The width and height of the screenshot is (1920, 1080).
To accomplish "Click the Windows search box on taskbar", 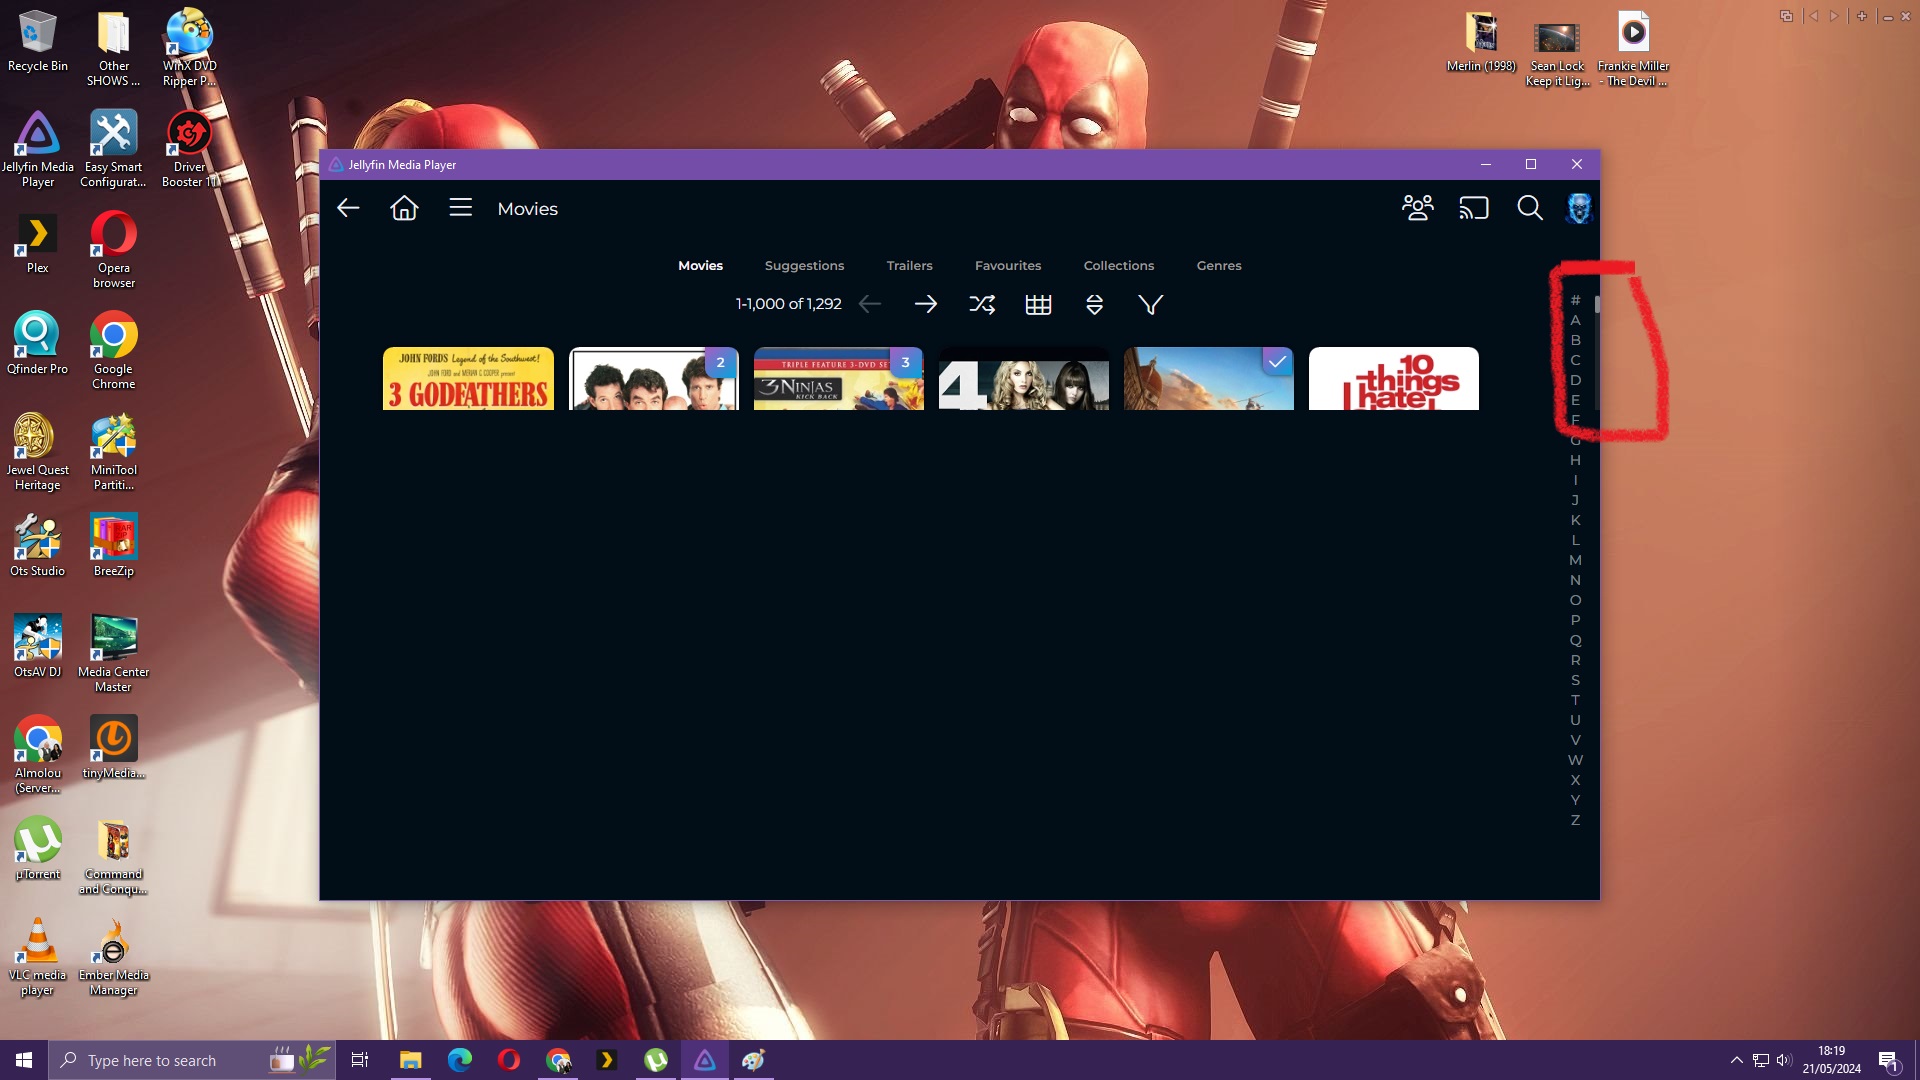I will [160, 1060].
